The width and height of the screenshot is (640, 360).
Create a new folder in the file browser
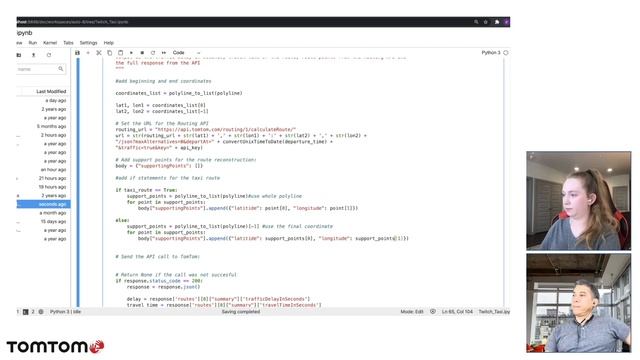19,55
